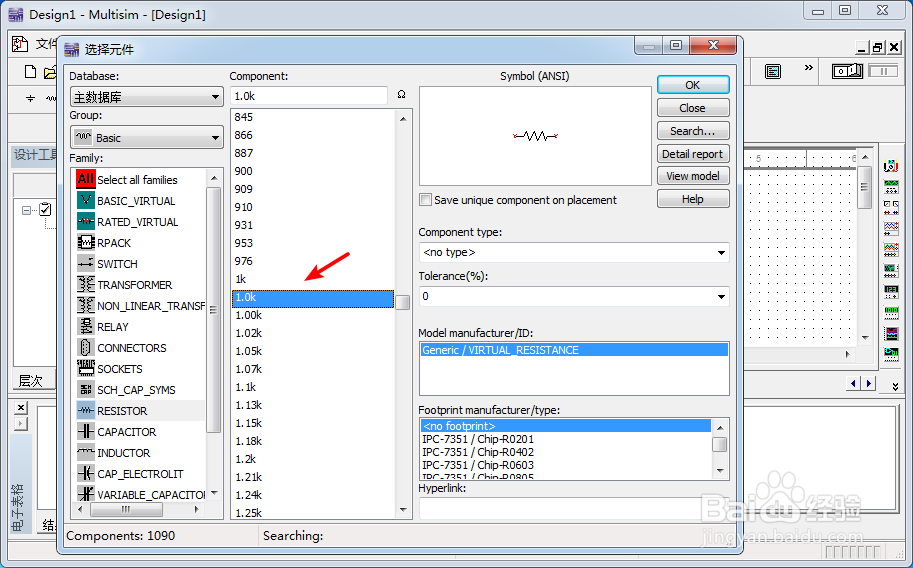Open the Detail report
The image size is (913, 568).
[692, 154]
